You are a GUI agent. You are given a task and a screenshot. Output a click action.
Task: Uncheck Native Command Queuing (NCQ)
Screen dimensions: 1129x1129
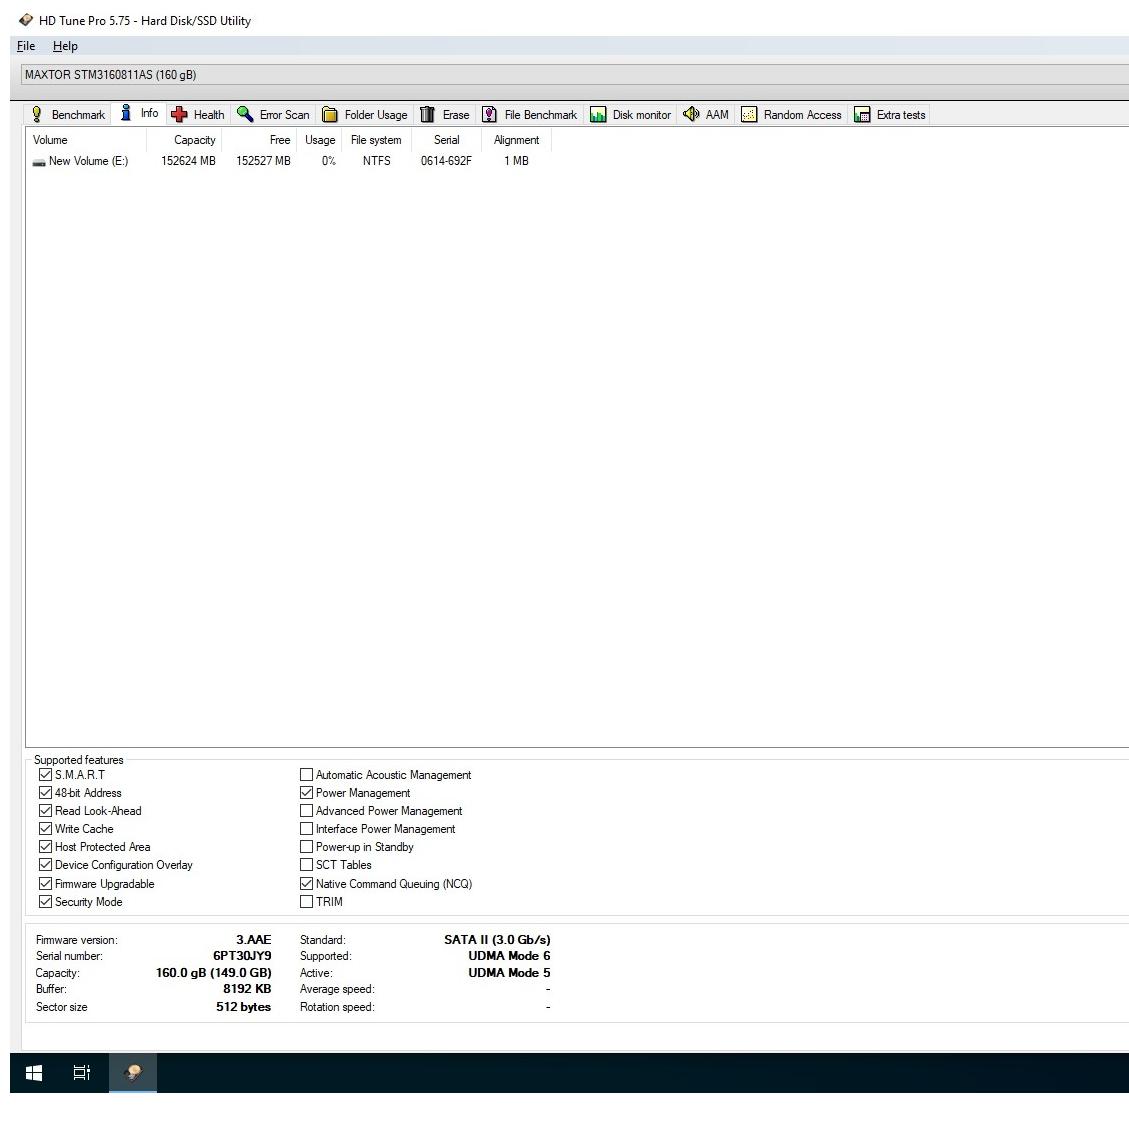307,884
